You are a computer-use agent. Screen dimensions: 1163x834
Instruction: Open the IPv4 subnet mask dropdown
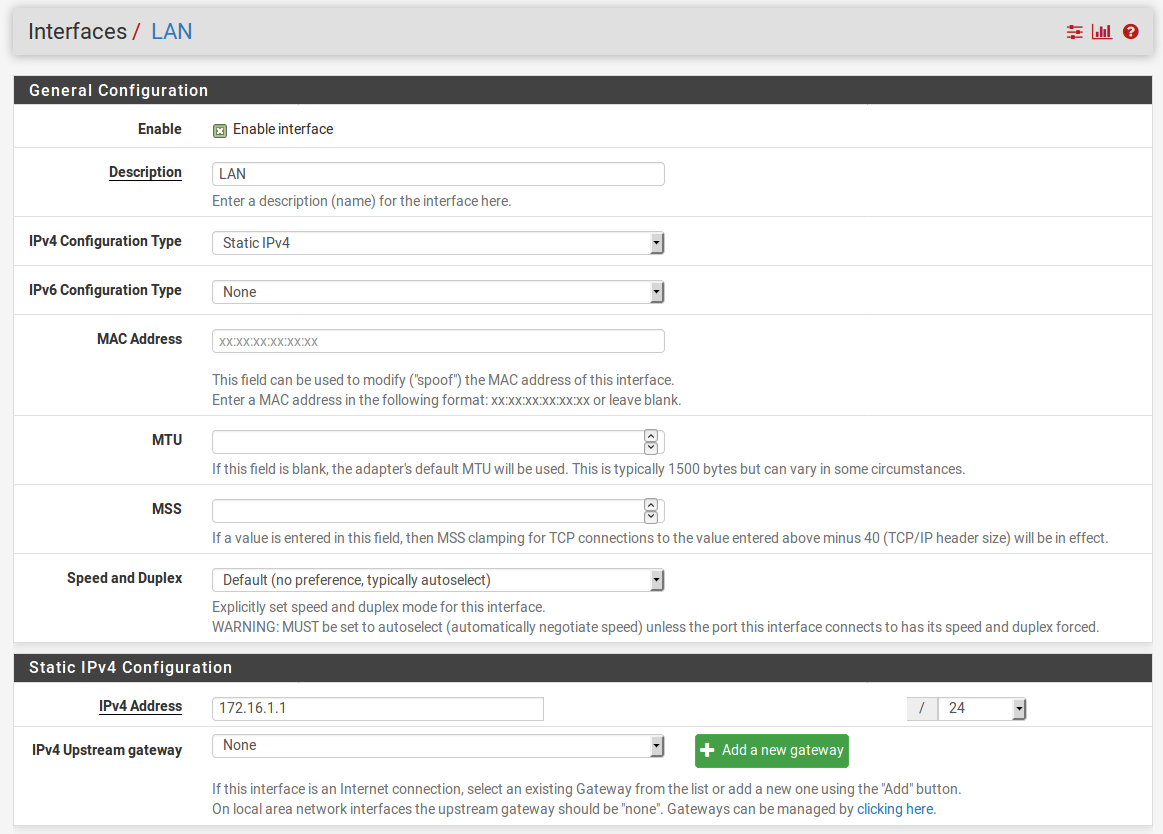981,708
